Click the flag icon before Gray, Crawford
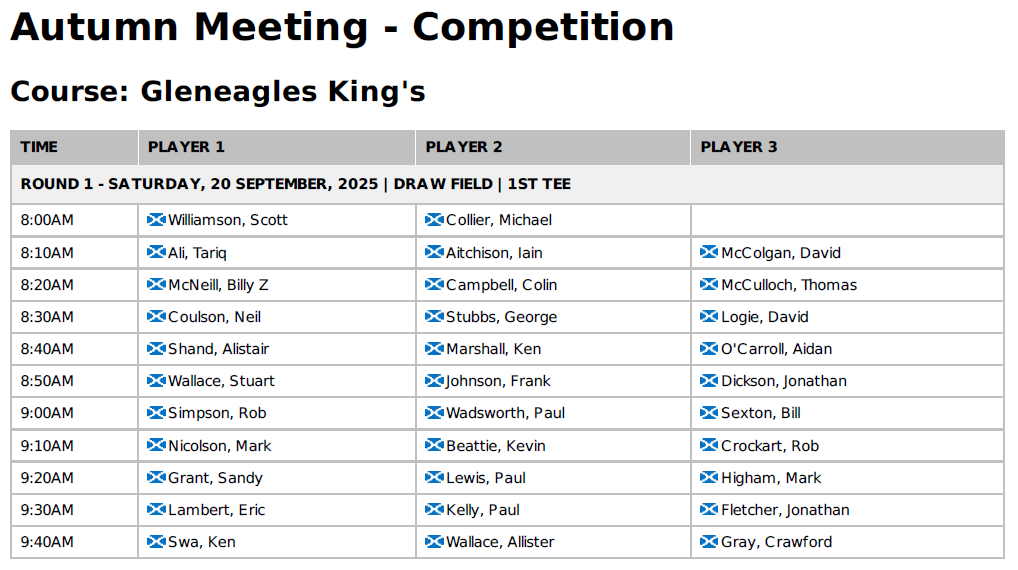Screen dimensions: 1018x570 [709, 541]
